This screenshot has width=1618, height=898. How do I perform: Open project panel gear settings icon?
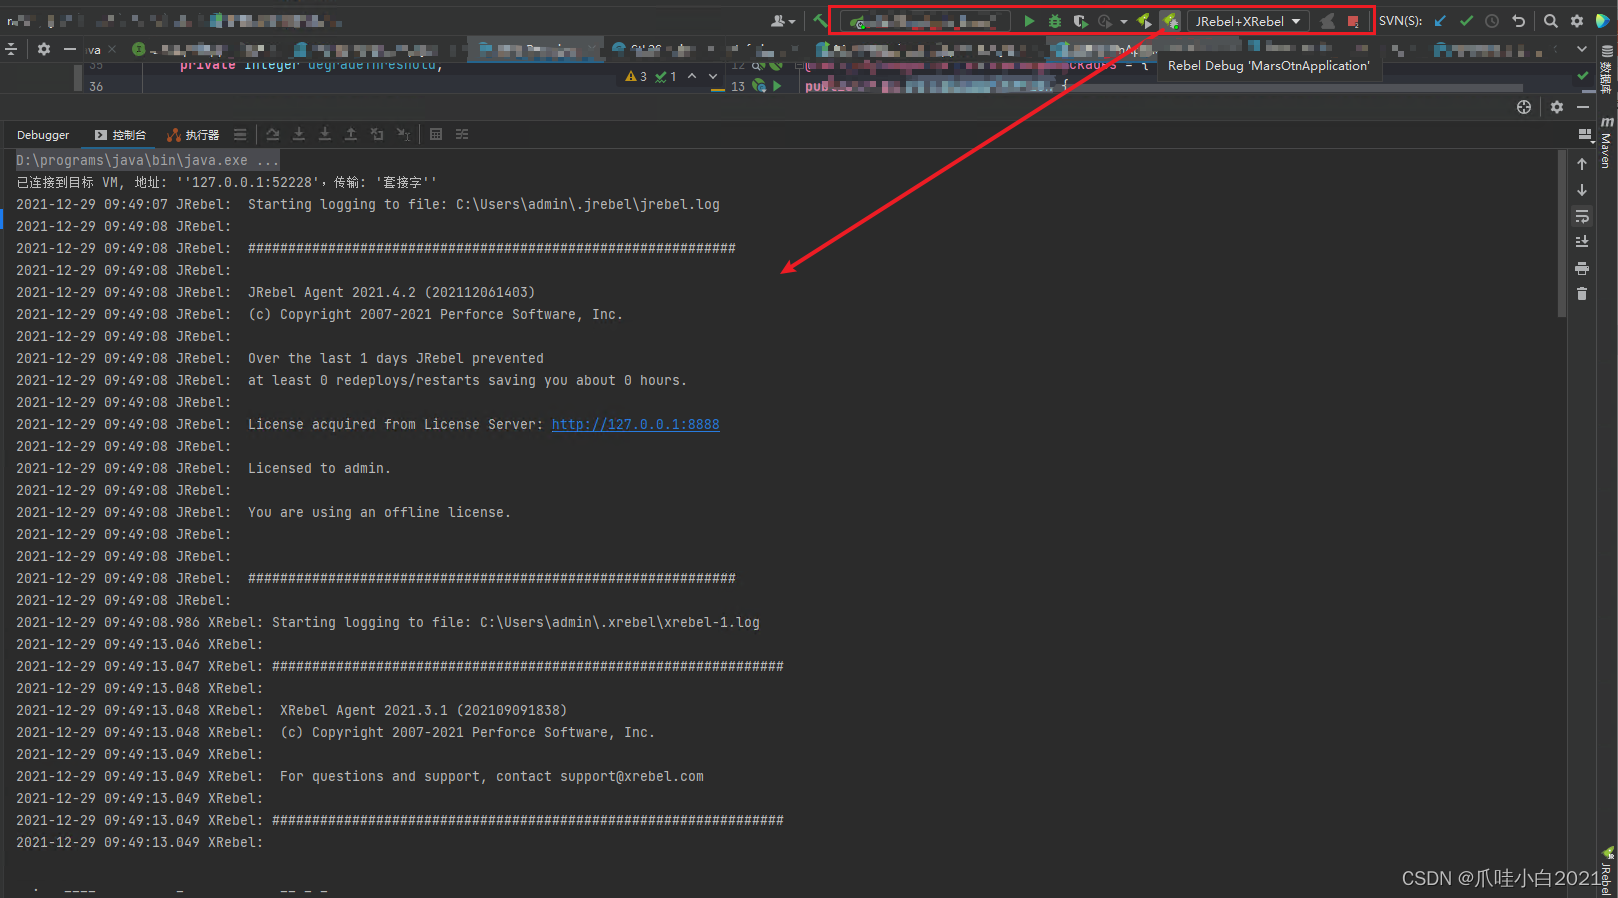tap(44, 49)
